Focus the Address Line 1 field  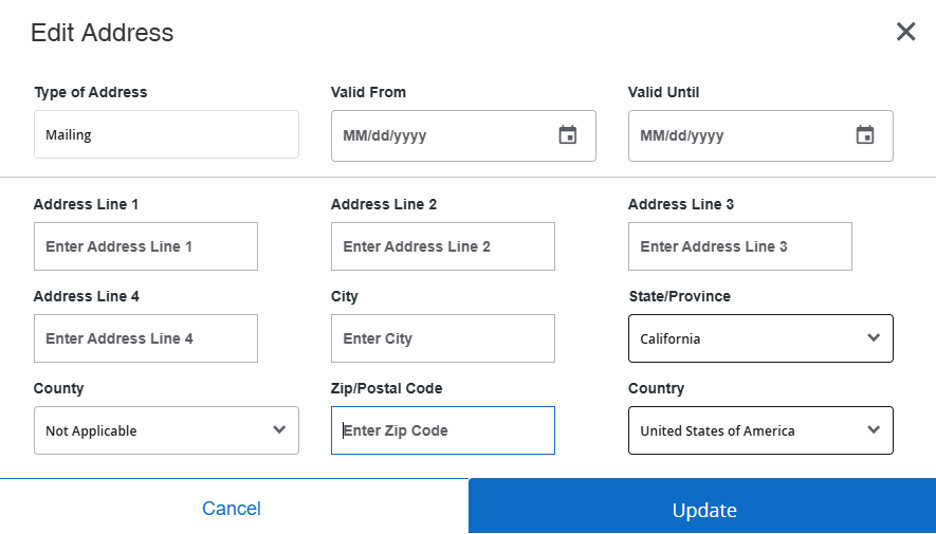click(145, 246)
